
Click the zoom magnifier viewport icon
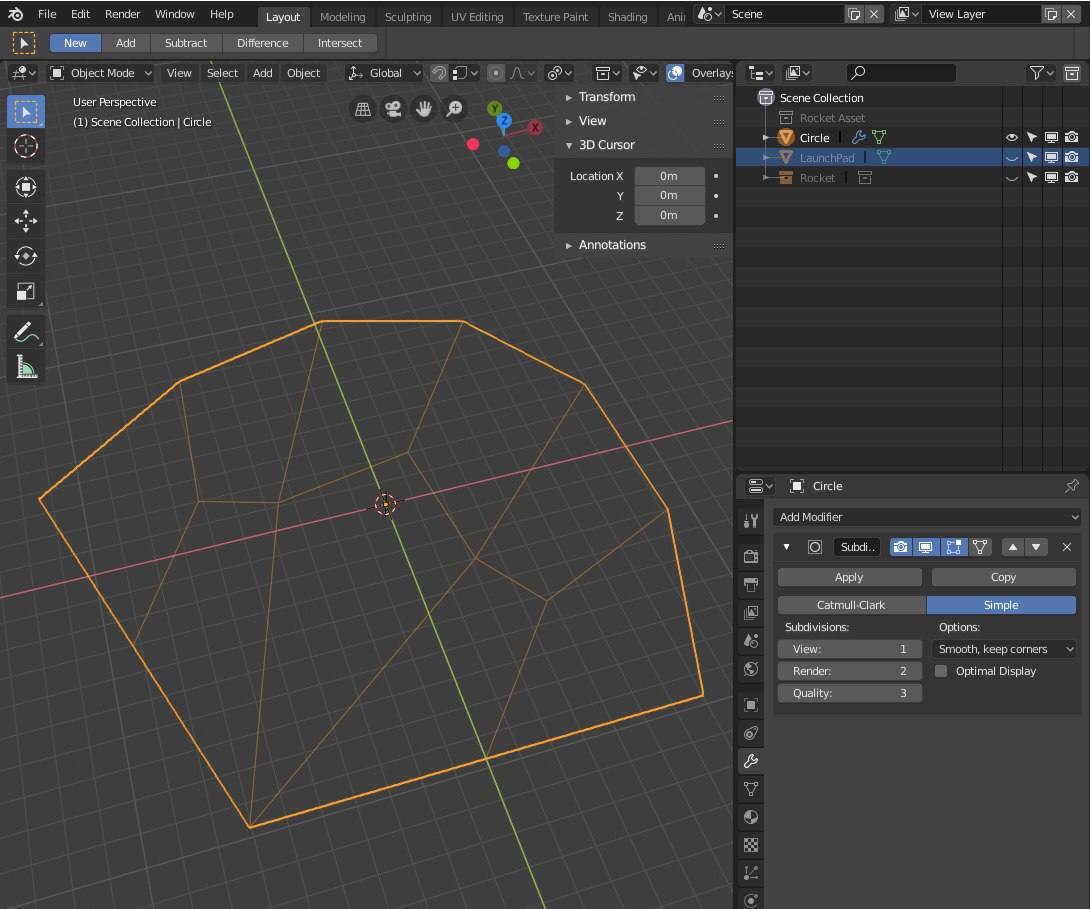(x=455, y=109)
